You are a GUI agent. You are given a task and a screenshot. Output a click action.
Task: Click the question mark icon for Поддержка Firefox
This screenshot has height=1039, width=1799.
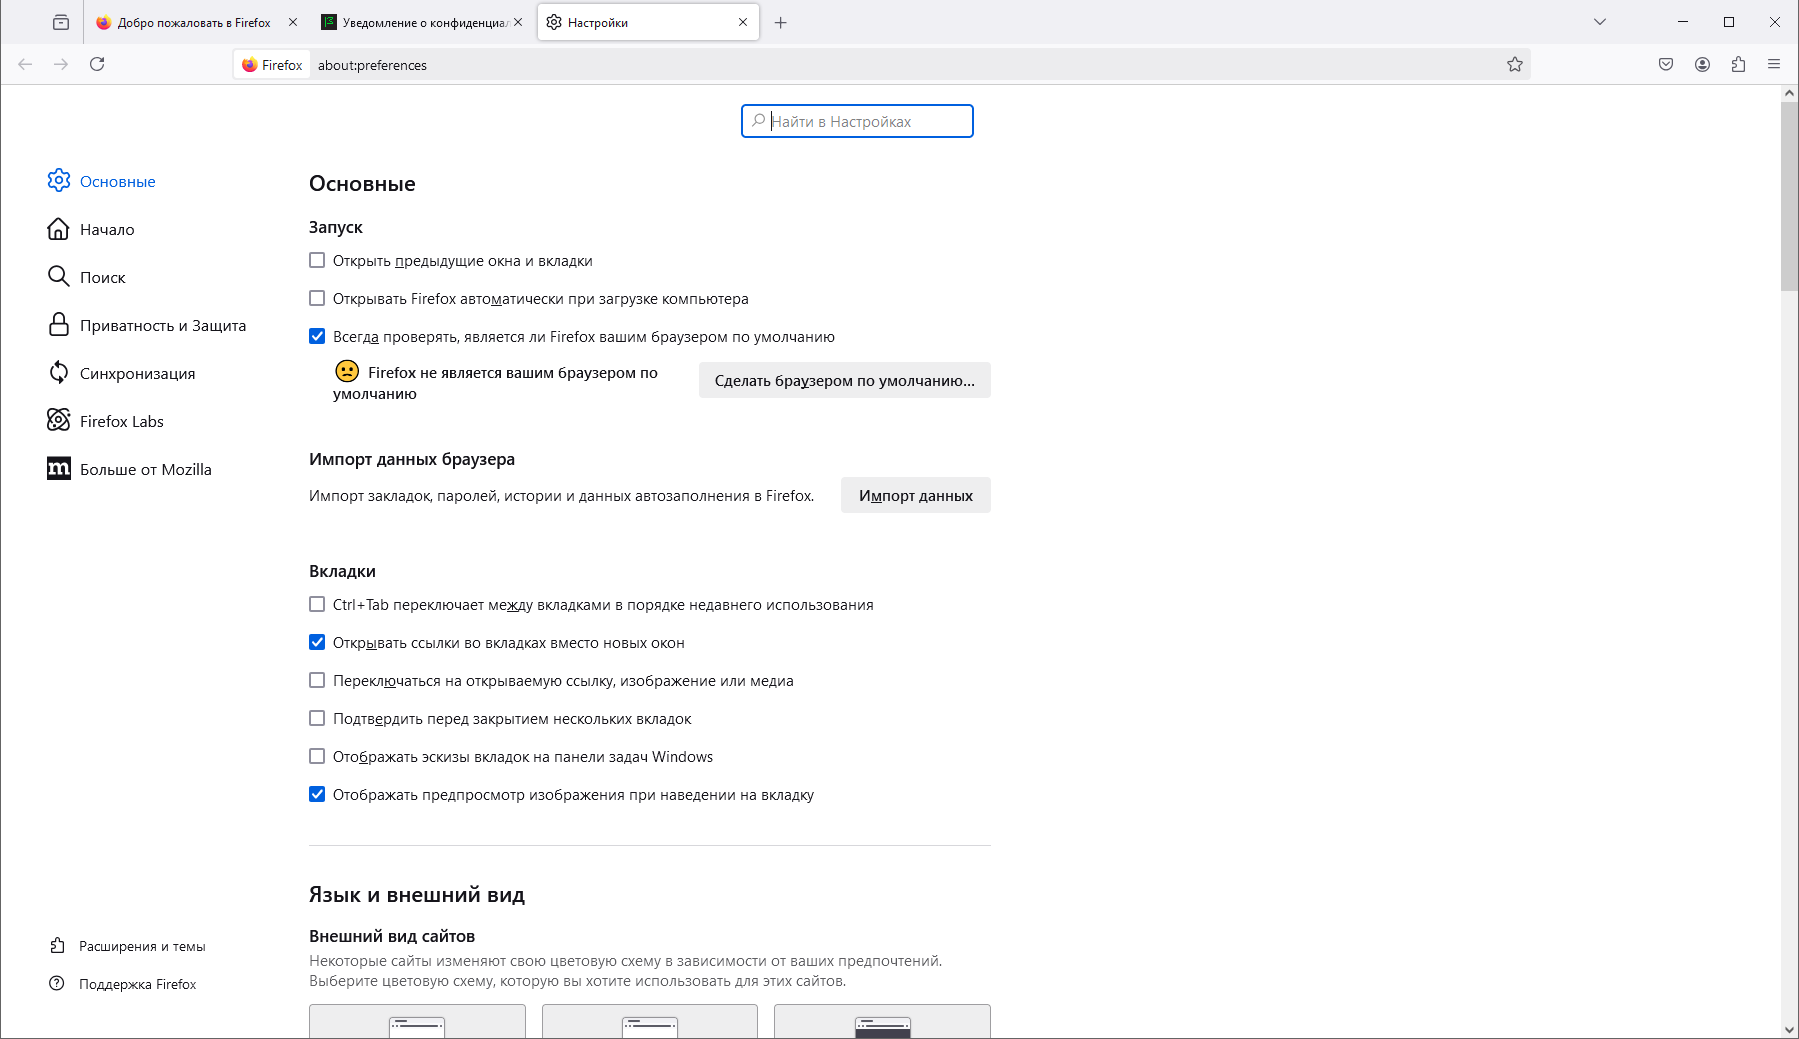[x=57, y=983]
